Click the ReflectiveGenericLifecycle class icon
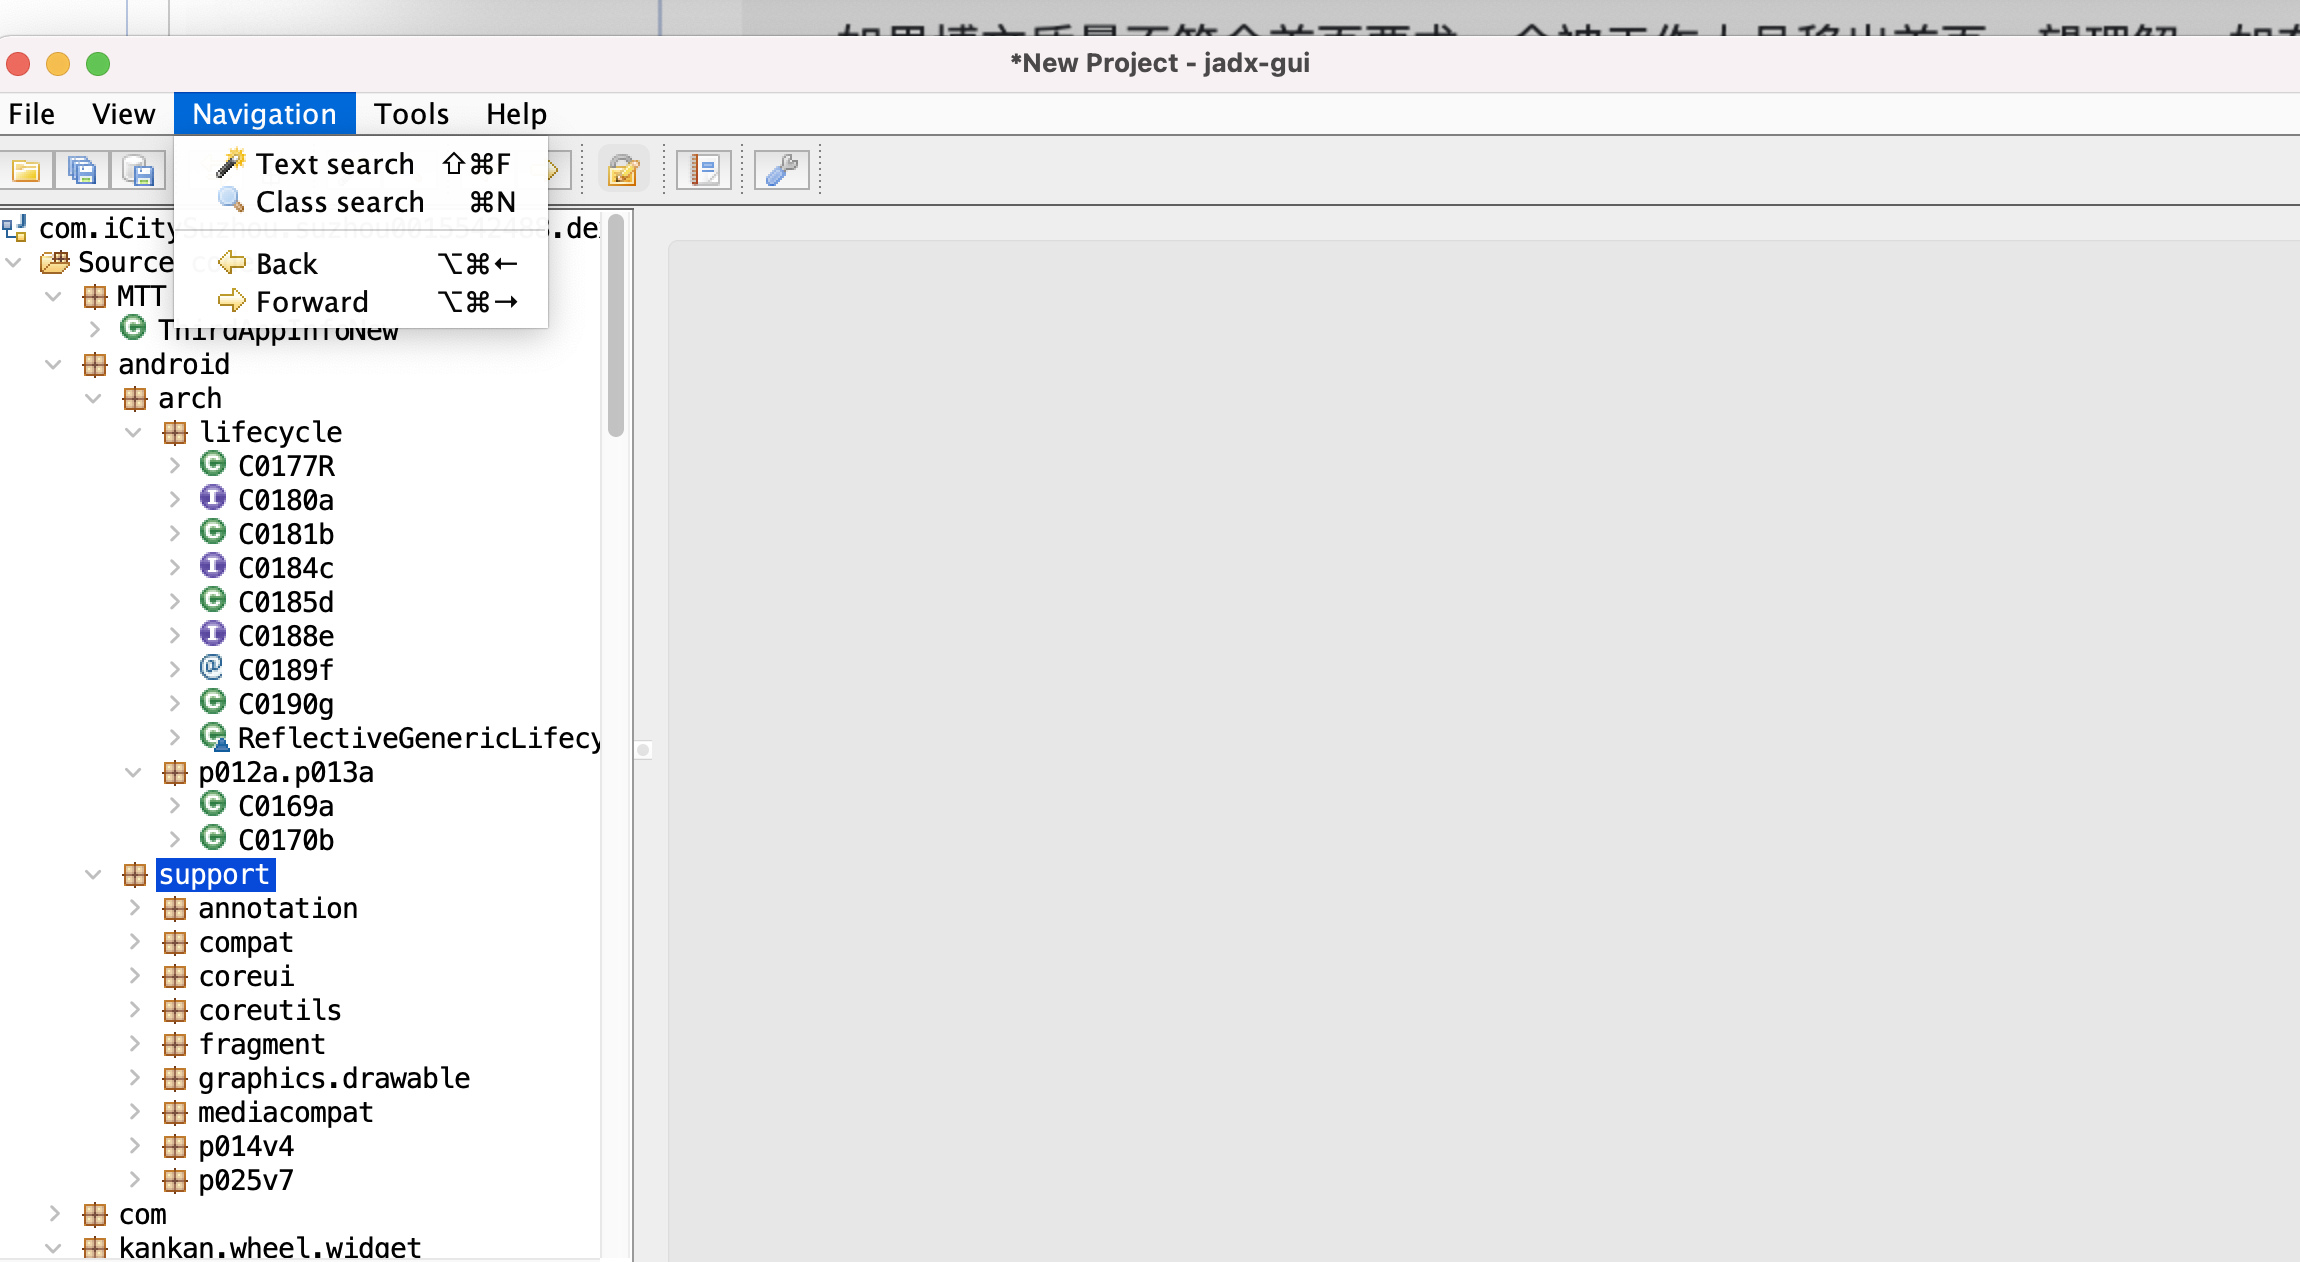Screen dimensions: 2300x1262 (214, 737)
